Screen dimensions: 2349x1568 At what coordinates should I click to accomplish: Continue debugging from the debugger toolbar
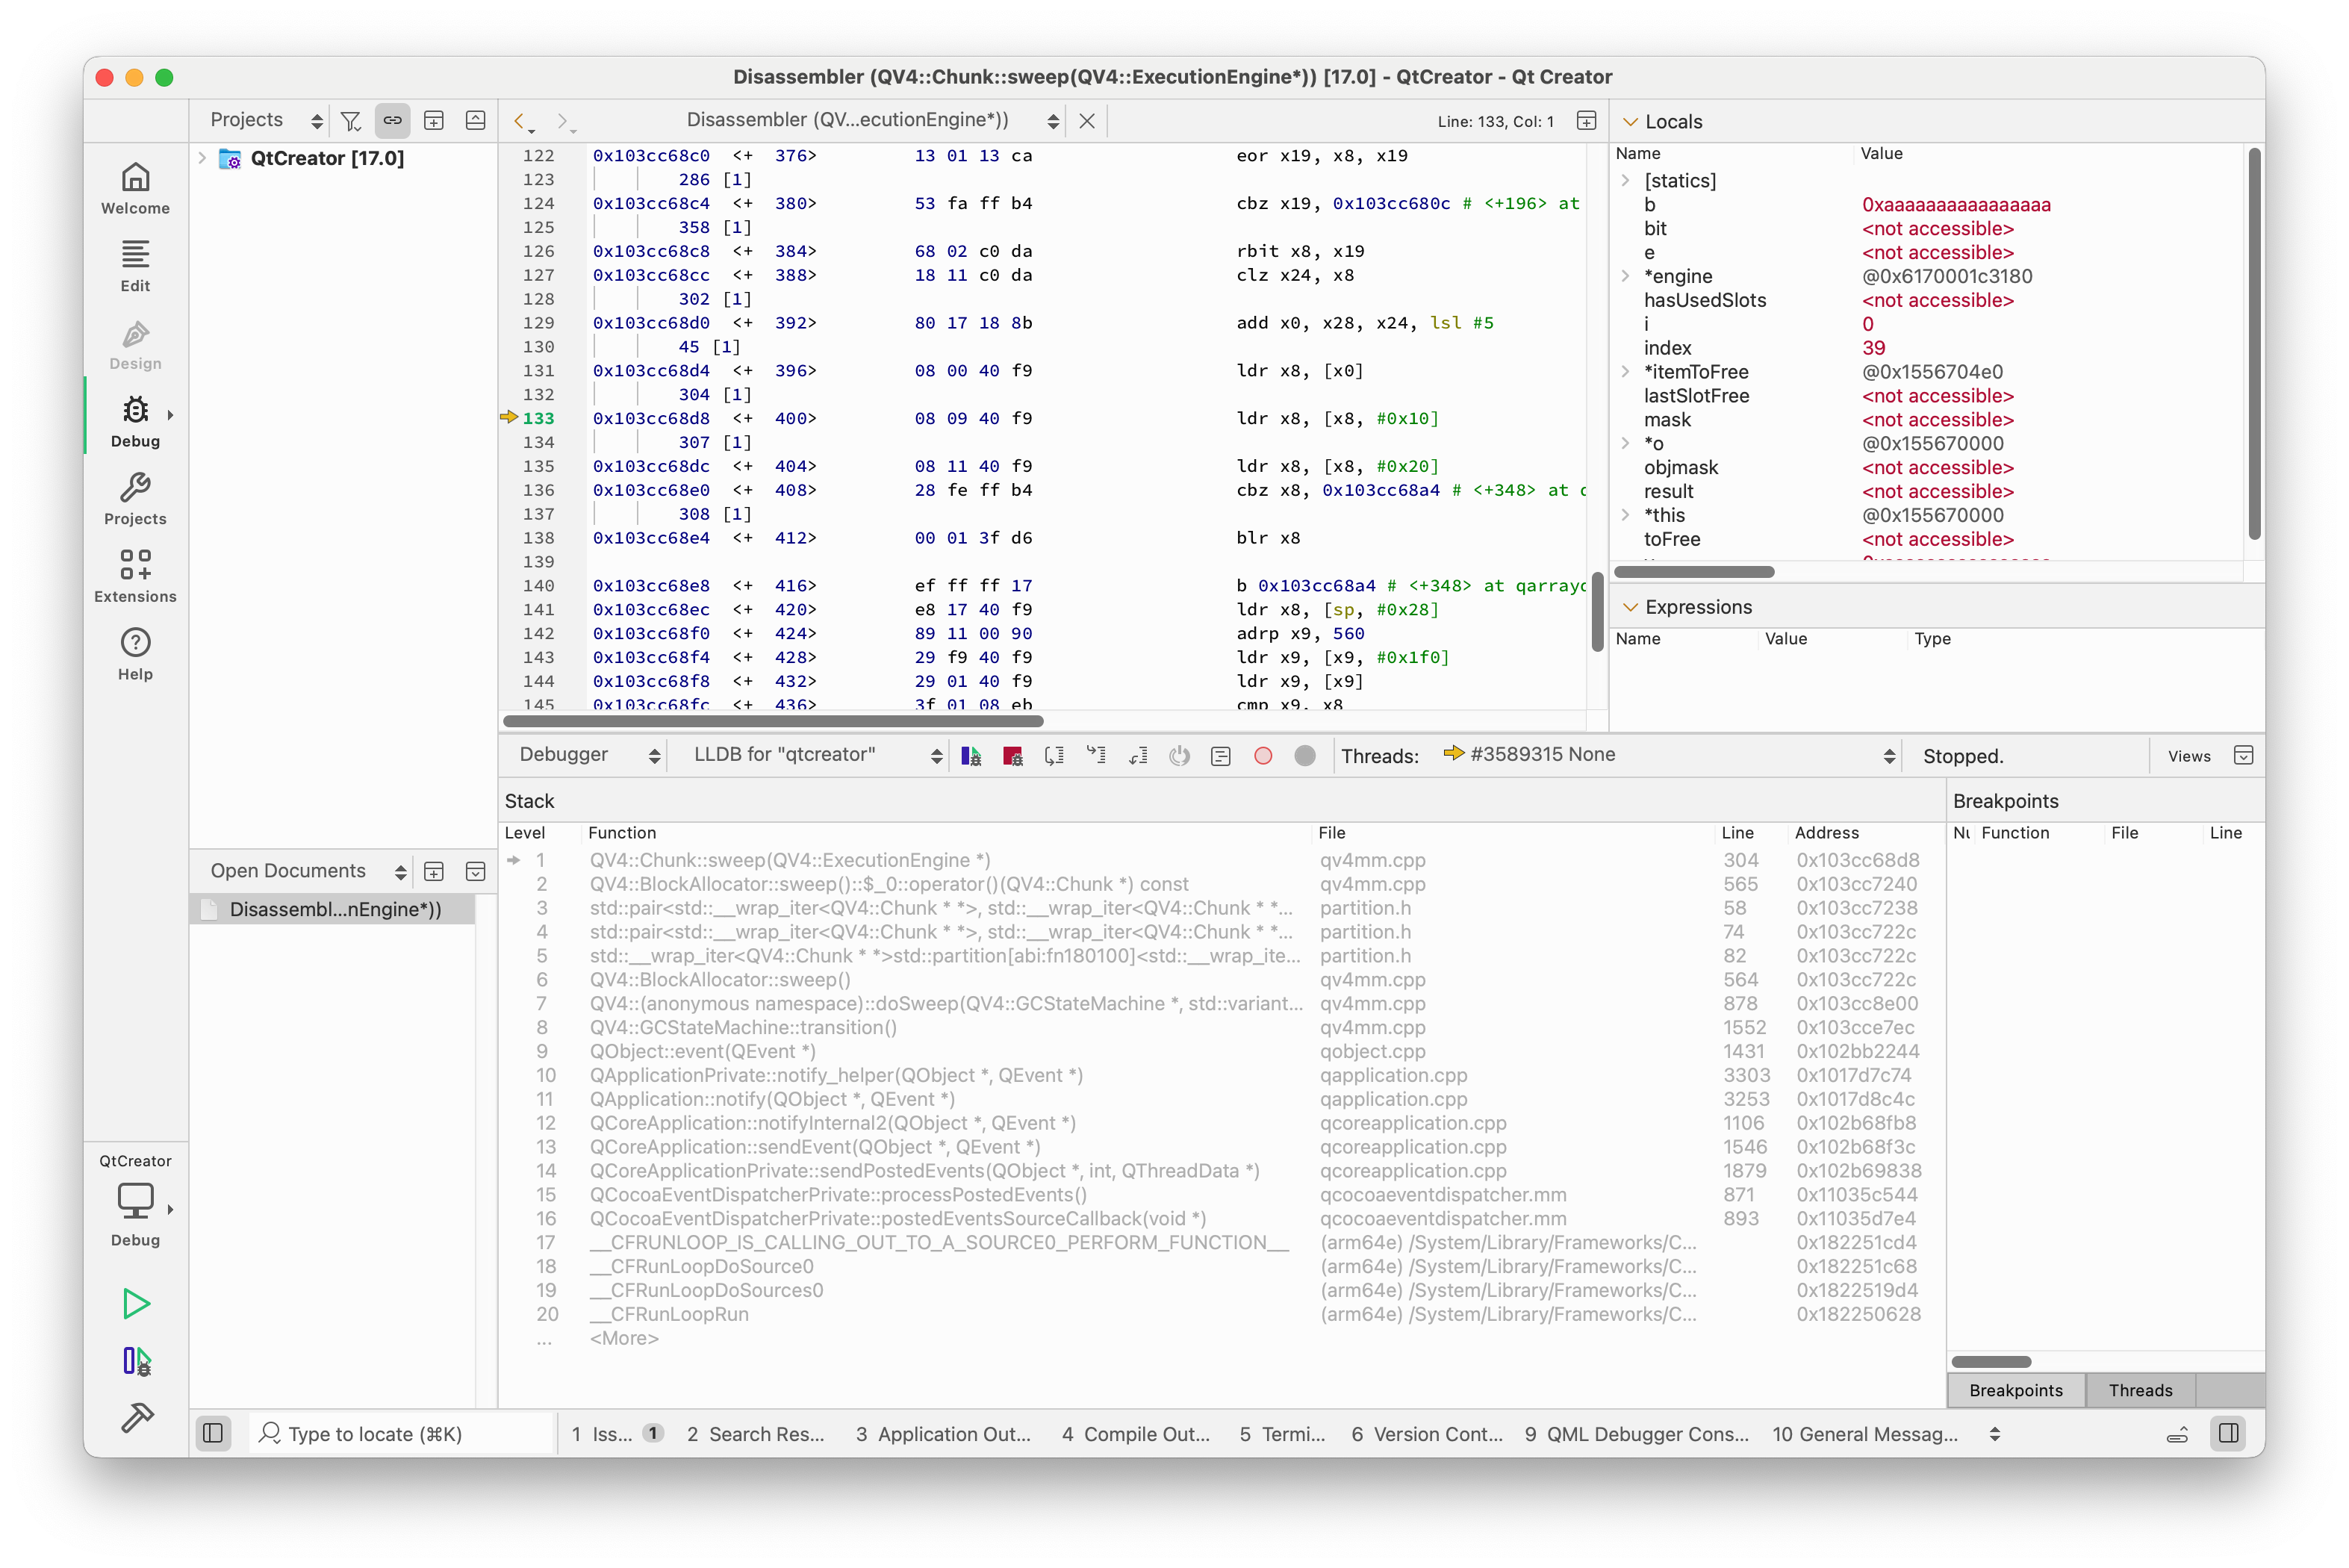pos(971,756)
